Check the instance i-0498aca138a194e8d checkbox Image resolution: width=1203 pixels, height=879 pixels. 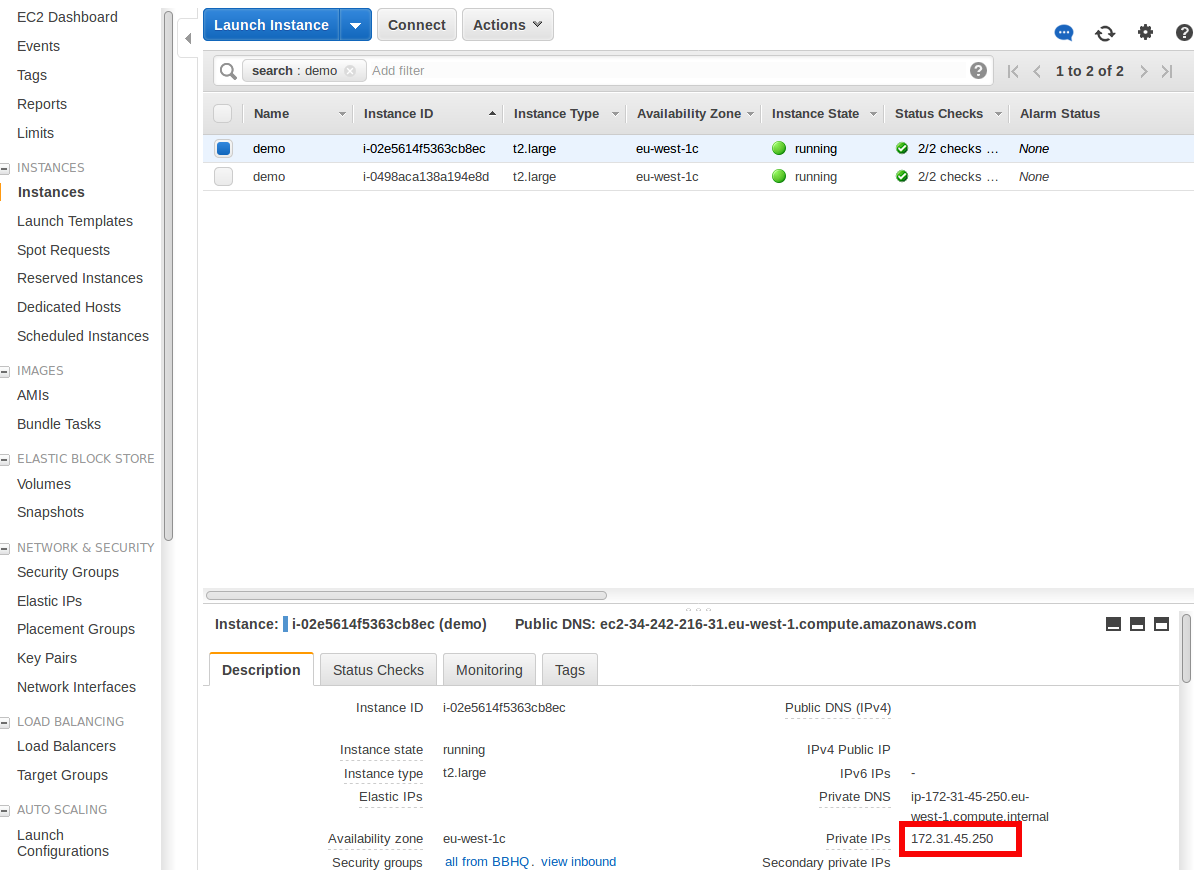coord(223,177)
